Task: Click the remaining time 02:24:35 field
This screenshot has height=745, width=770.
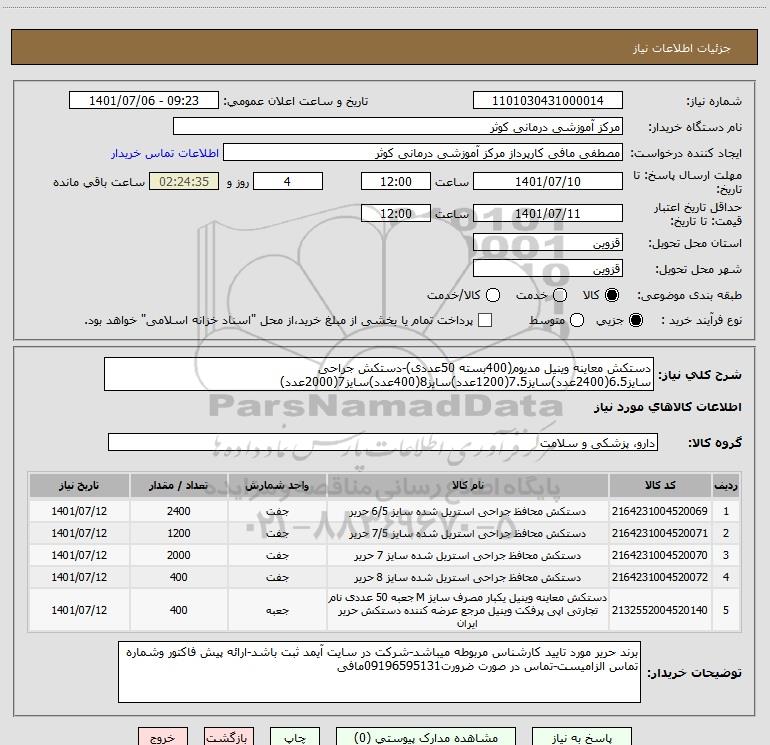Action: click(184, 181)
